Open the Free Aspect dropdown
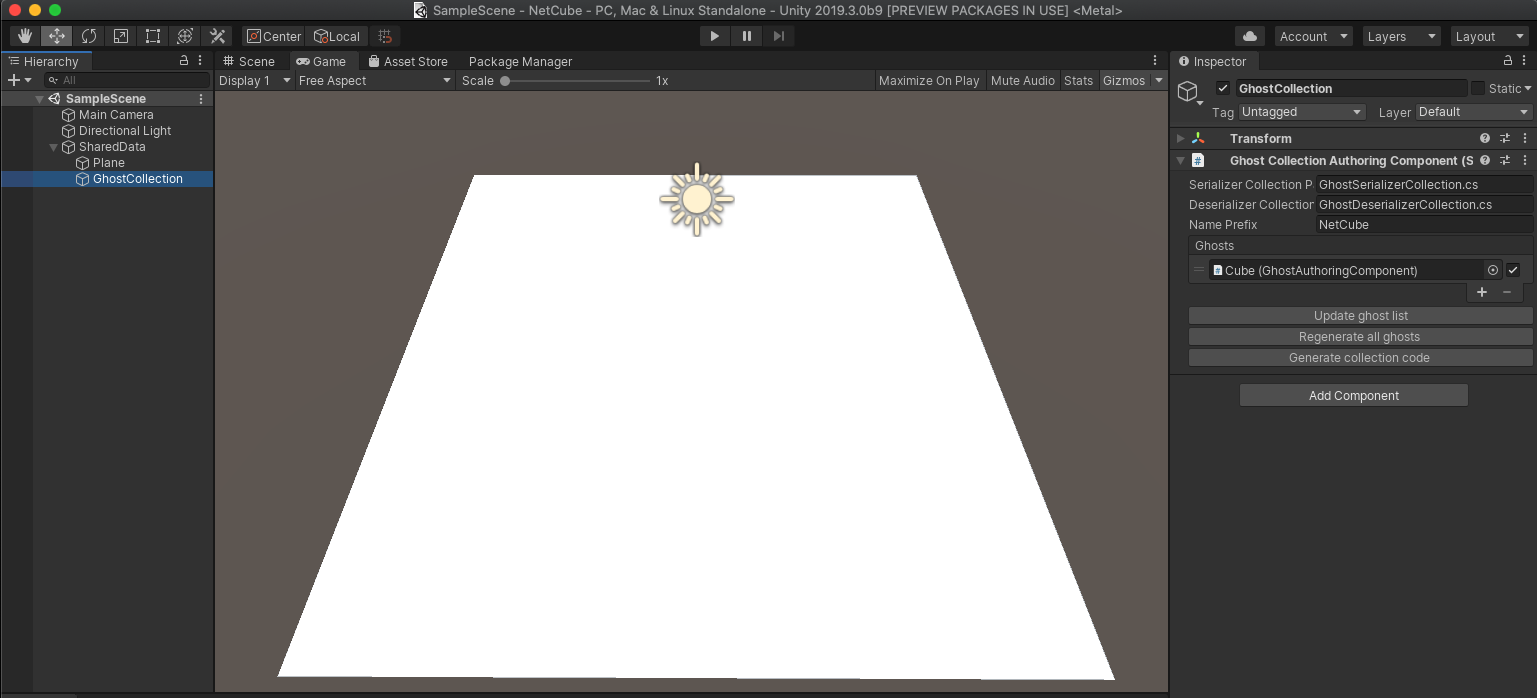This screenshot has width=1537, height=698. [375, 80]
